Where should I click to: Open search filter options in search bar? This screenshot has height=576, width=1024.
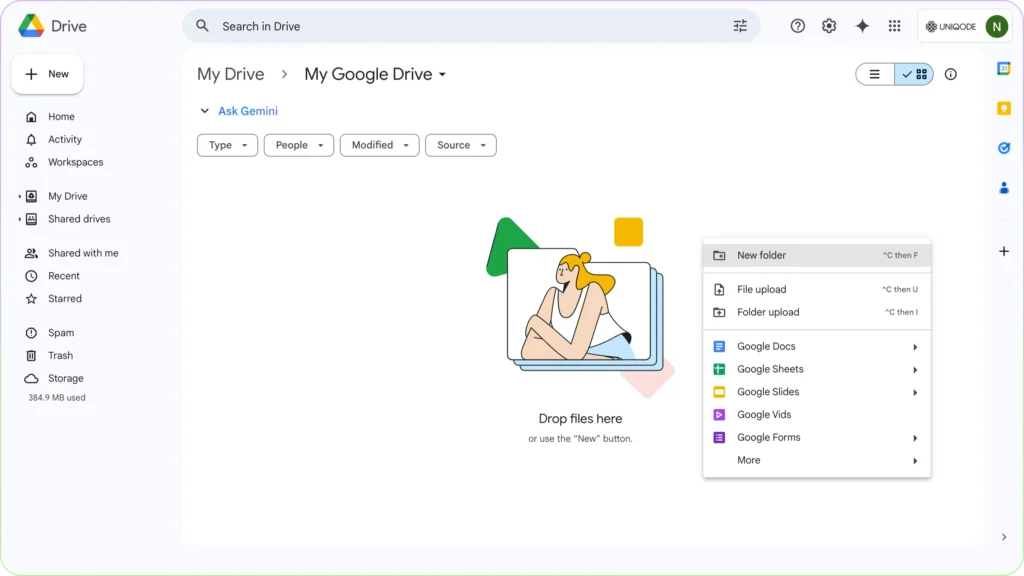[740, 26]
